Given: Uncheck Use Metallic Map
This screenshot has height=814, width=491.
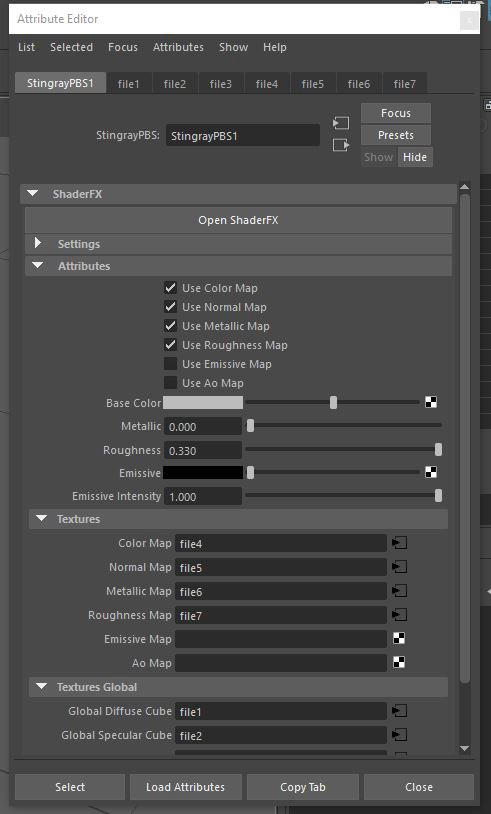Looking at the screenshot, I should tap(170, 326).
